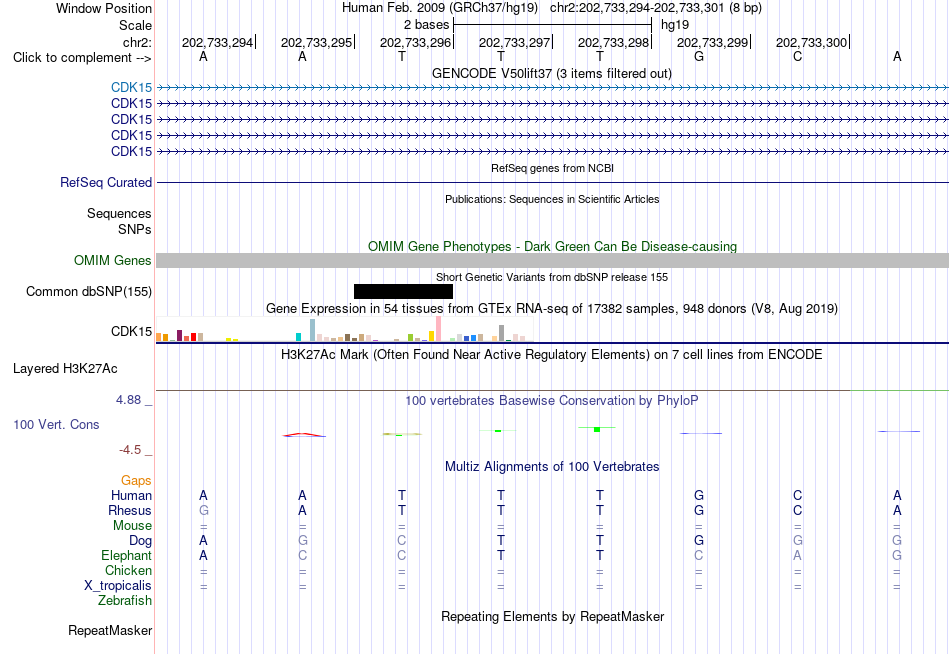The image size is (950, 654).
Task: Click the GTEx Gene Expression track title
Action: click(552, 309)
